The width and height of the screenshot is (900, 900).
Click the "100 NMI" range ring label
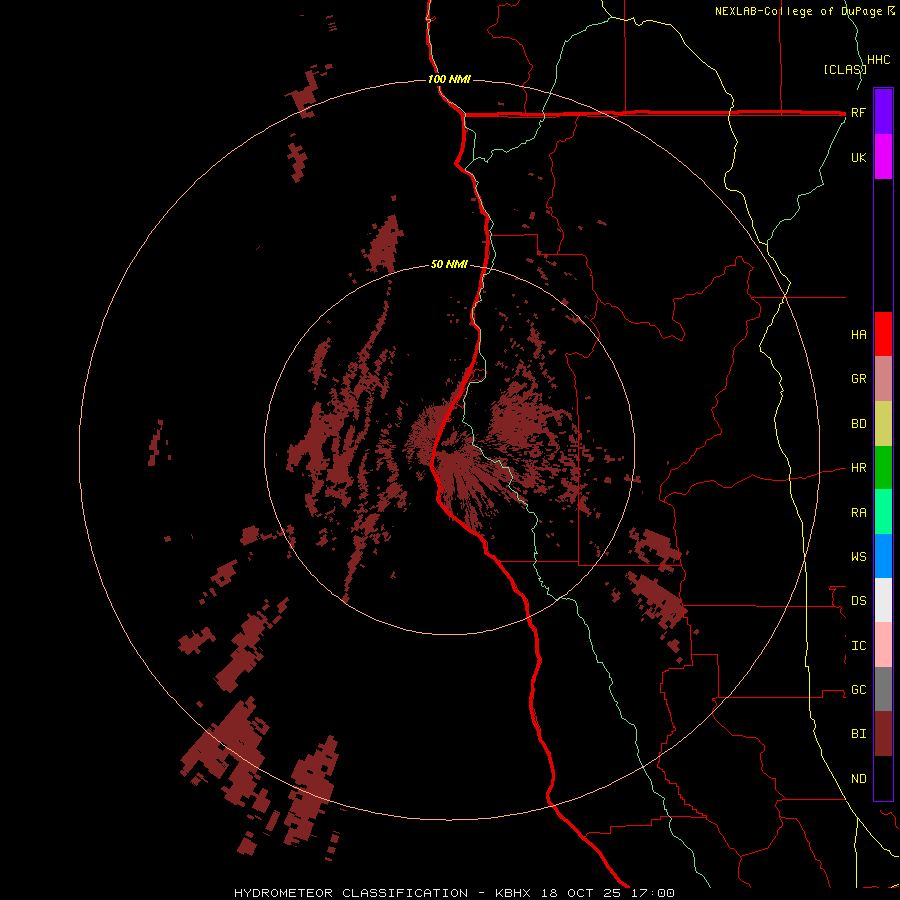point(449,79)
